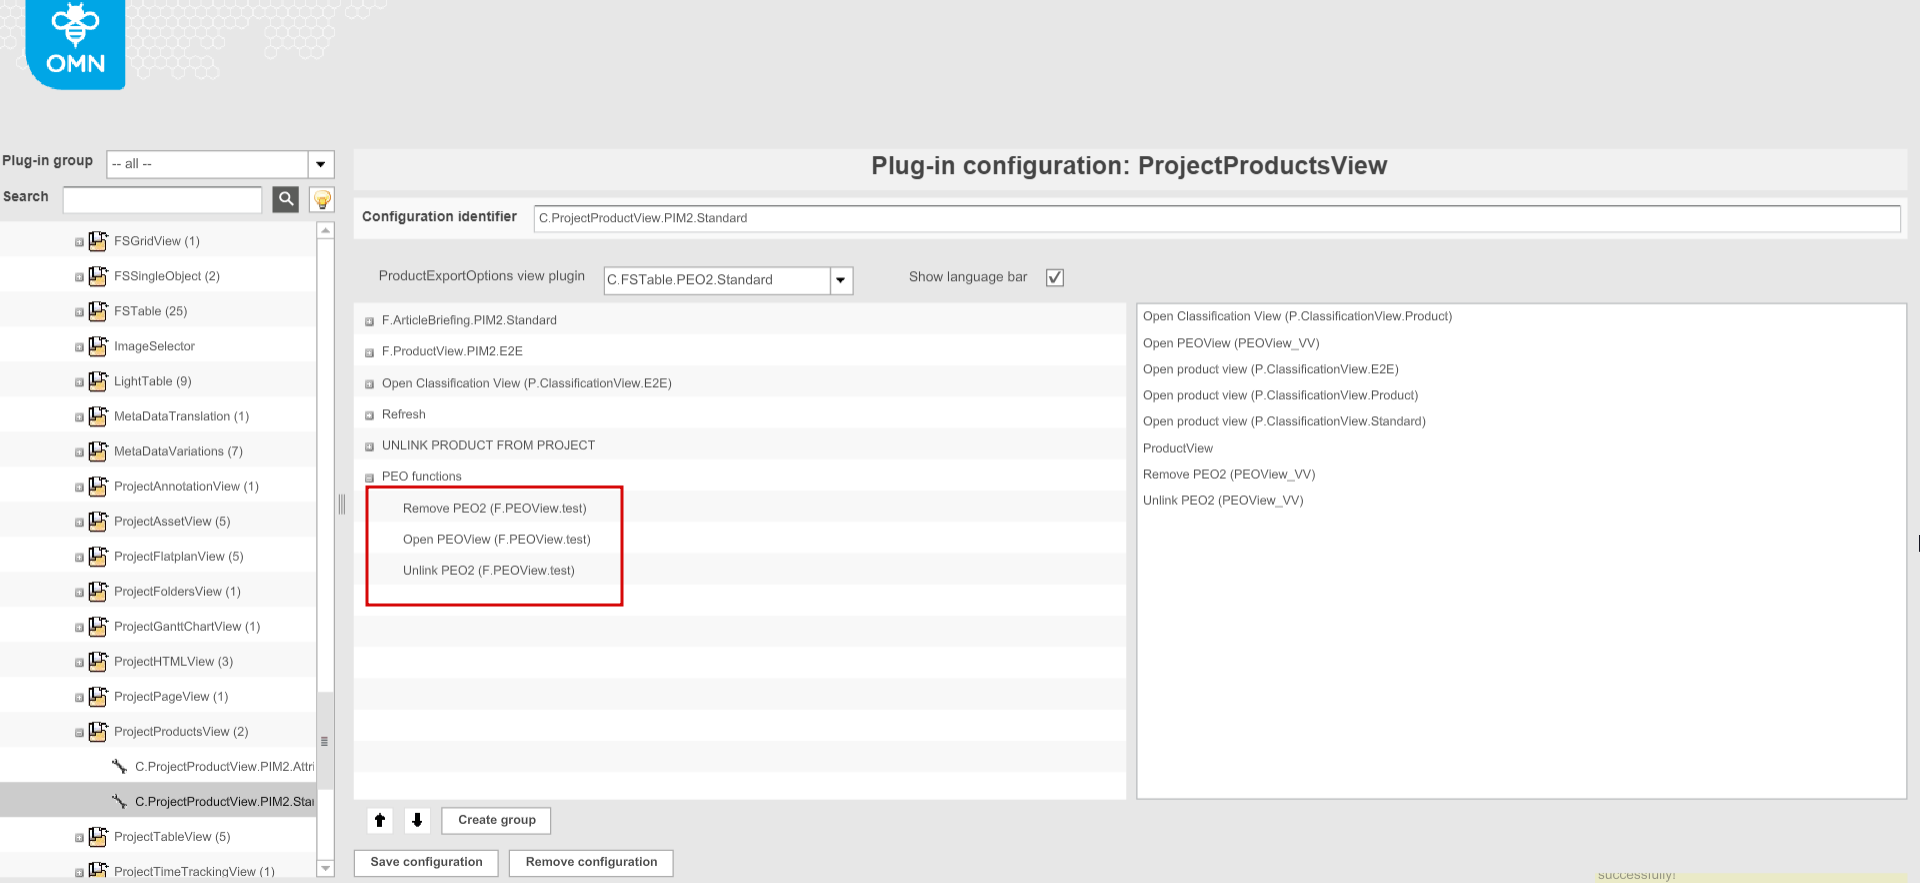Click the Search input field
Screen dimensions: 1920x883
(162, 199)
